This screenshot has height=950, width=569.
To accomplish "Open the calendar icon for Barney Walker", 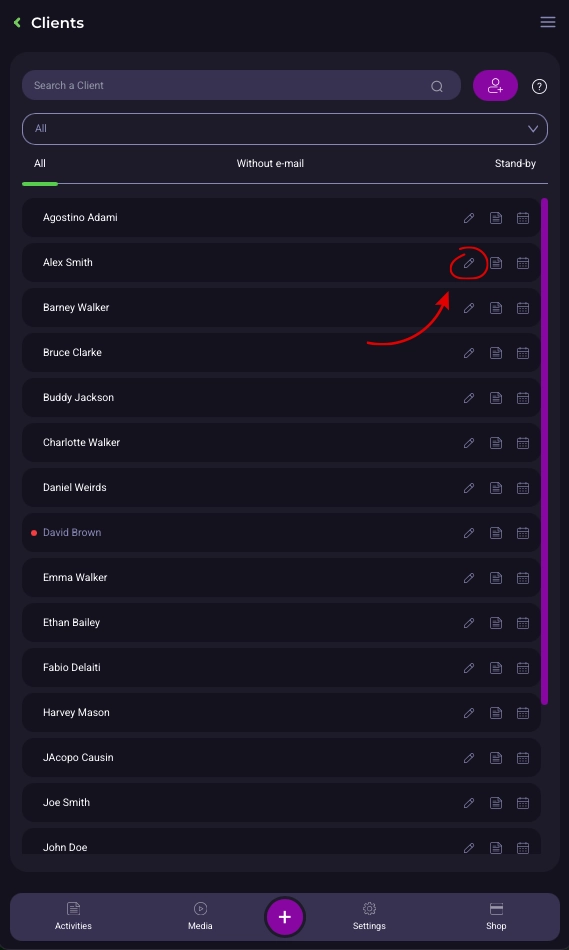I will point(523,308).
